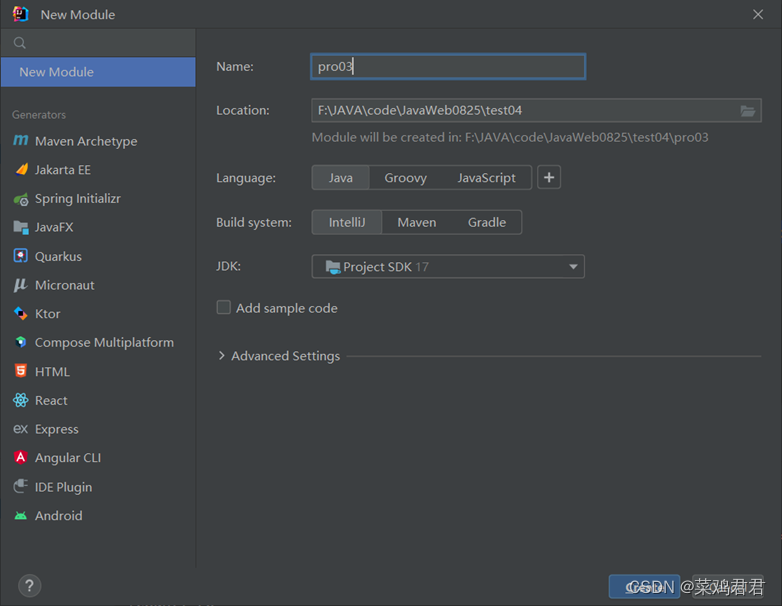The height and width of the screenshot is (606, 782).
Task: Click the Angular CLI icon
Action: 20,457
